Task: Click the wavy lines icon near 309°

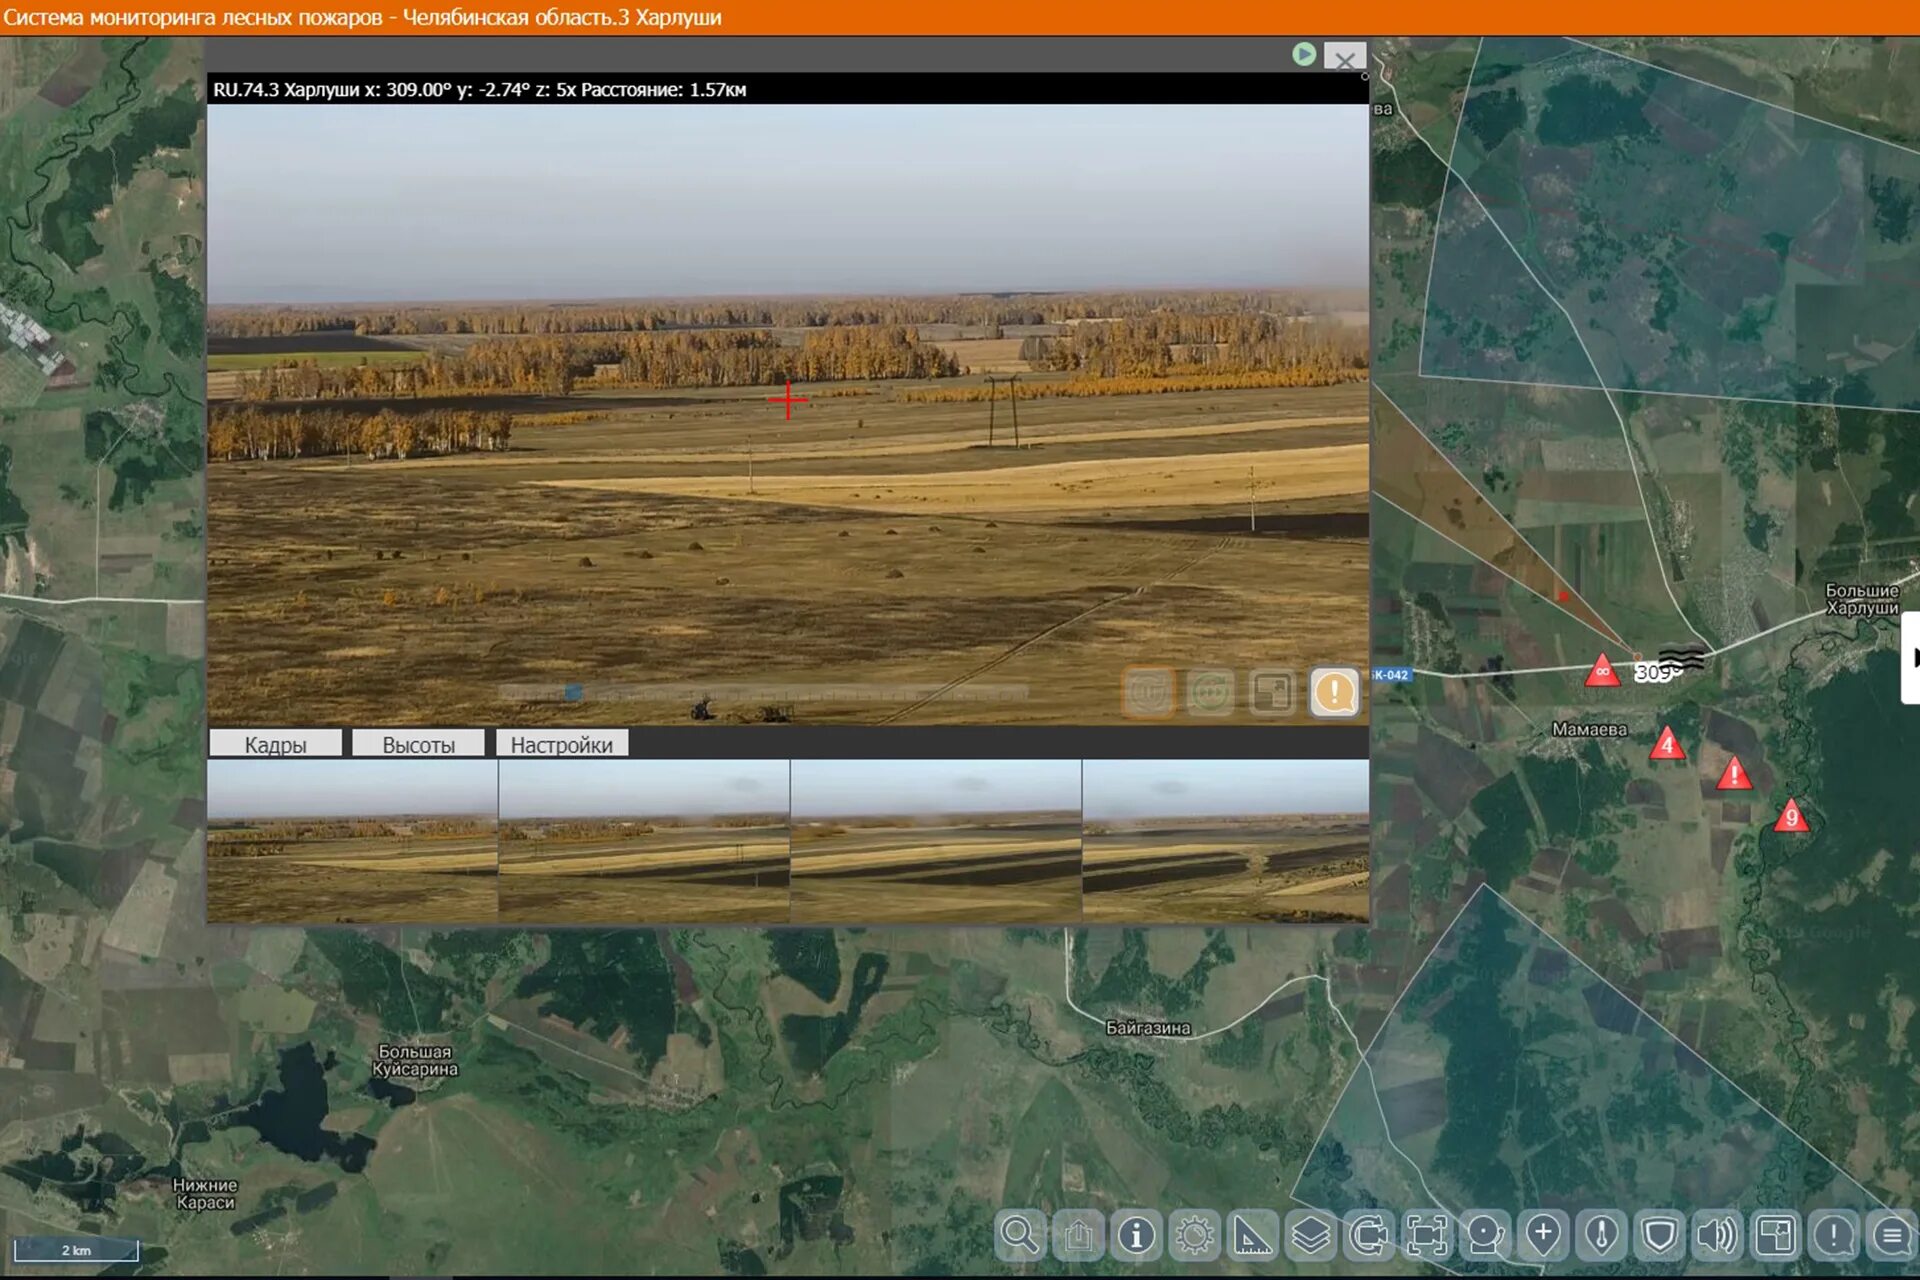Action: pos(1682,658)
